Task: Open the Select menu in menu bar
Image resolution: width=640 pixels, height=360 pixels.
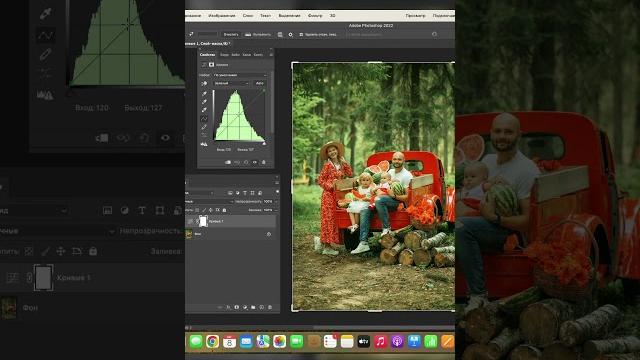Action: [289, 16]
